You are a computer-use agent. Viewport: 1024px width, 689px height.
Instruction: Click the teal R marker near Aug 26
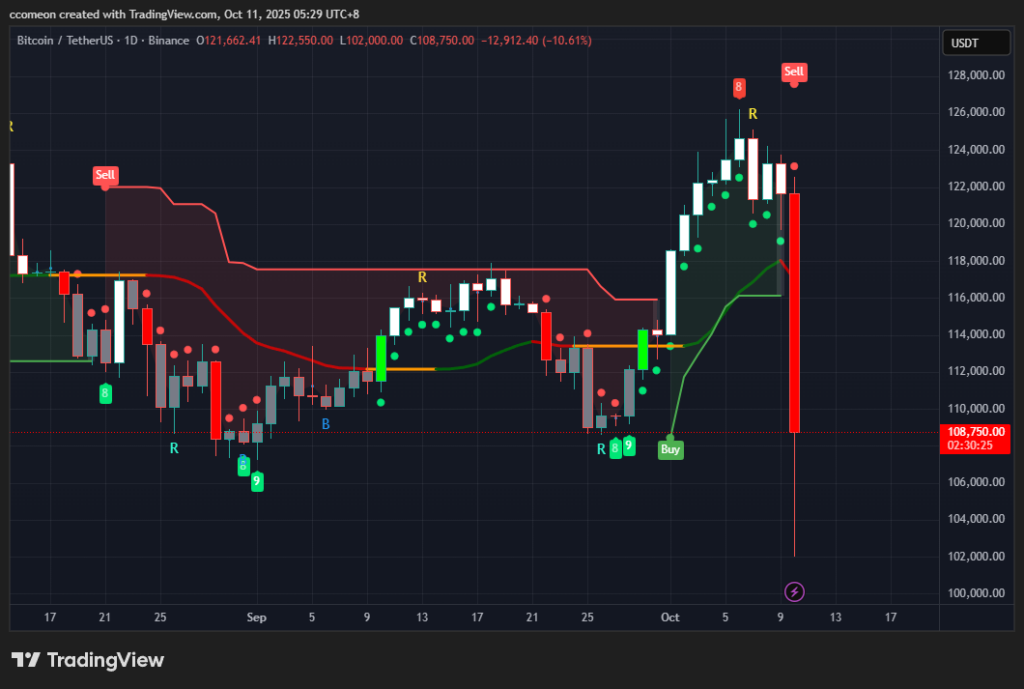(174, 449)
